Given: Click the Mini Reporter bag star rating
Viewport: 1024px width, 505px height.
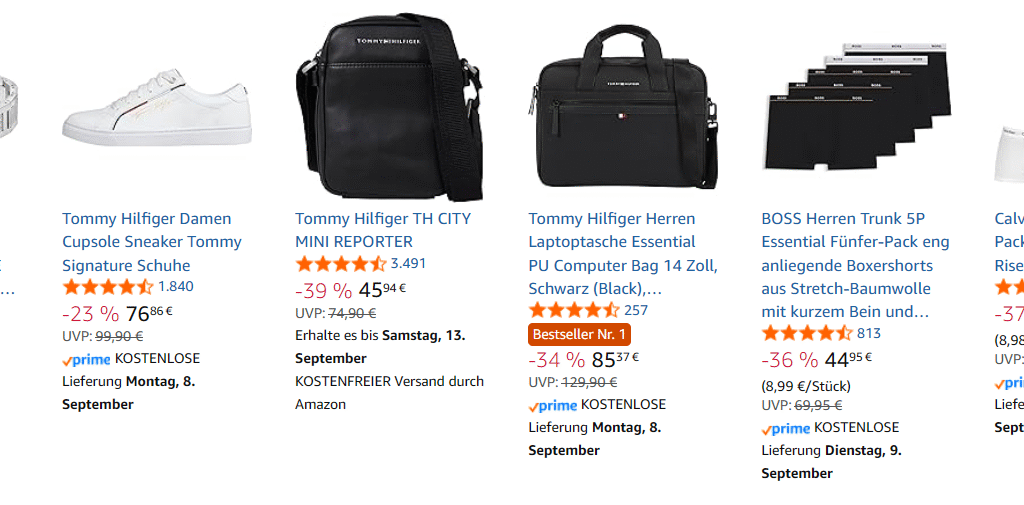Looking at the screenshot, I should 341,264.
